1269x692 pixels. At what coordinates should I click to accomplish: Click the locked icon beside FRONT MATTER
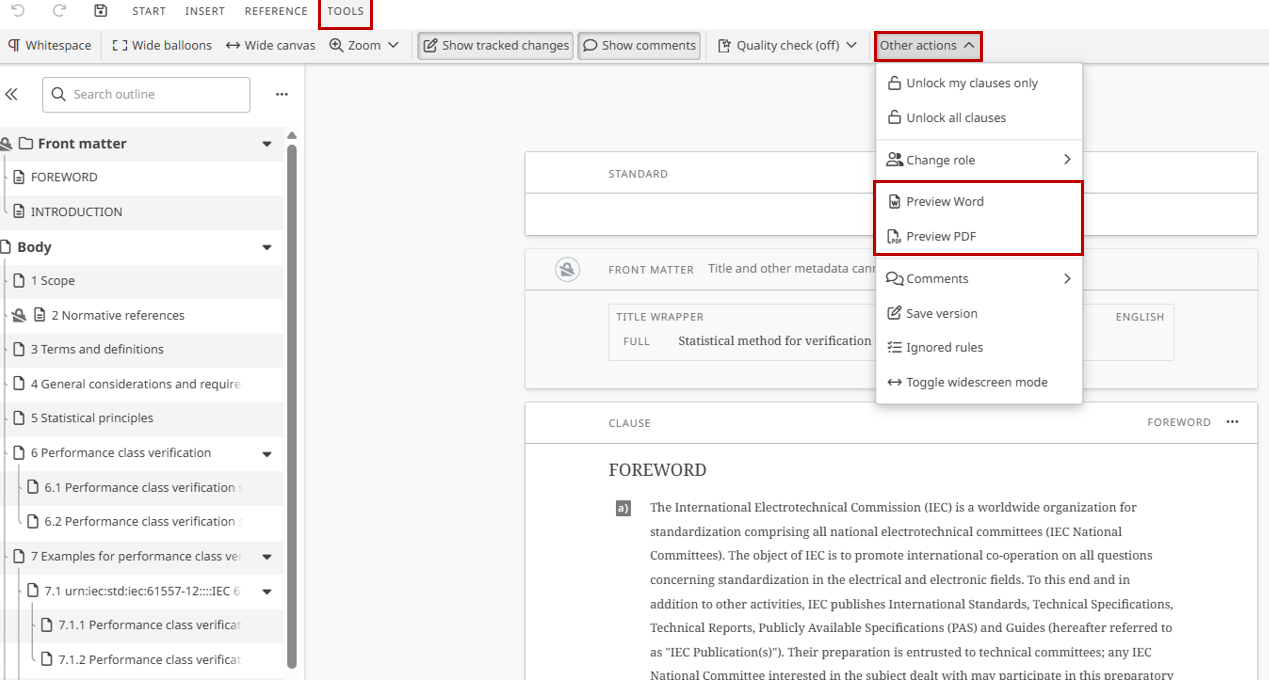click(568, 269)
